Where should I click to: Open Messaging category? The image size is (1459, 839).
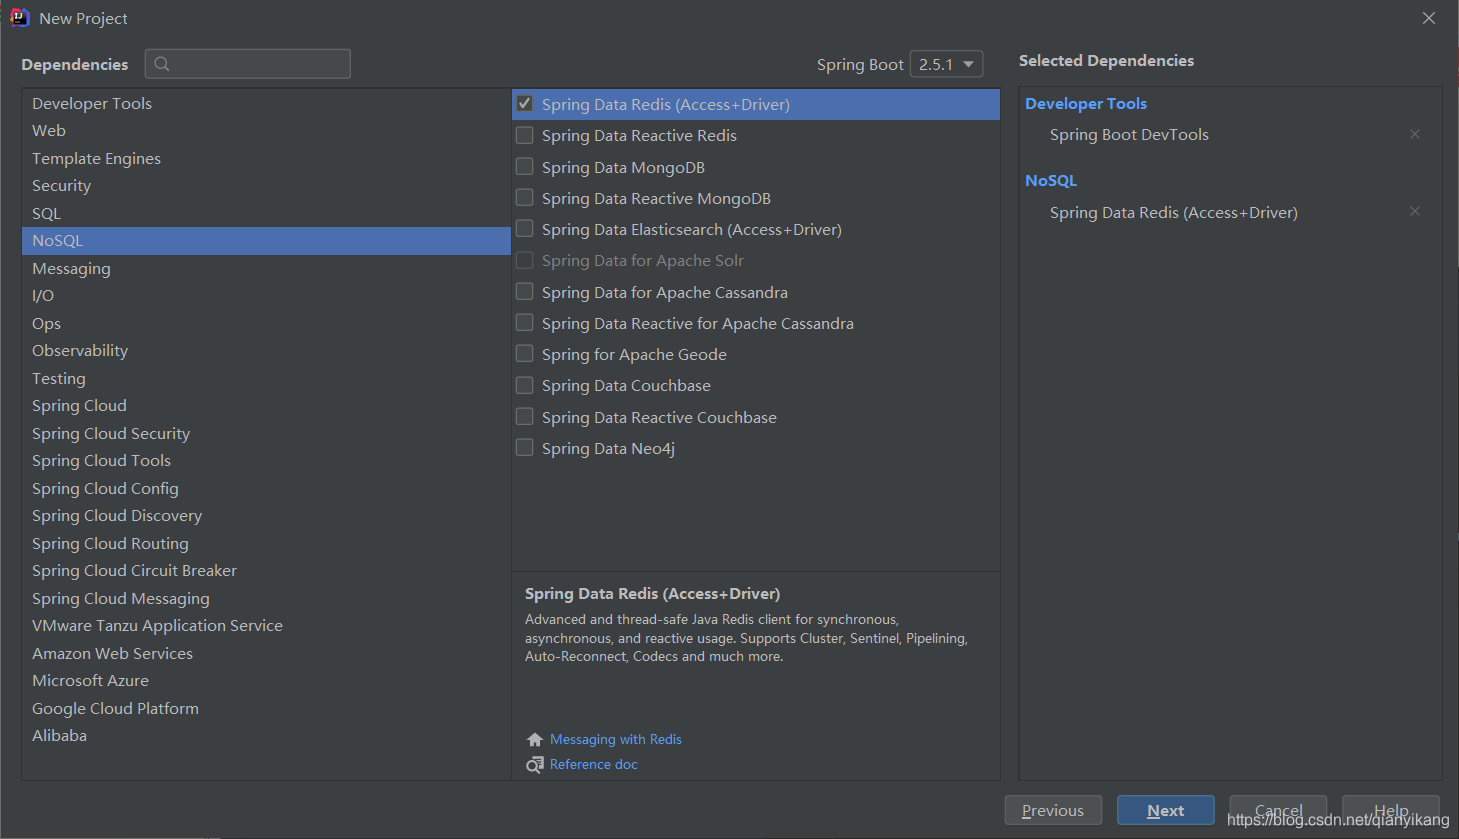[266, 268]
